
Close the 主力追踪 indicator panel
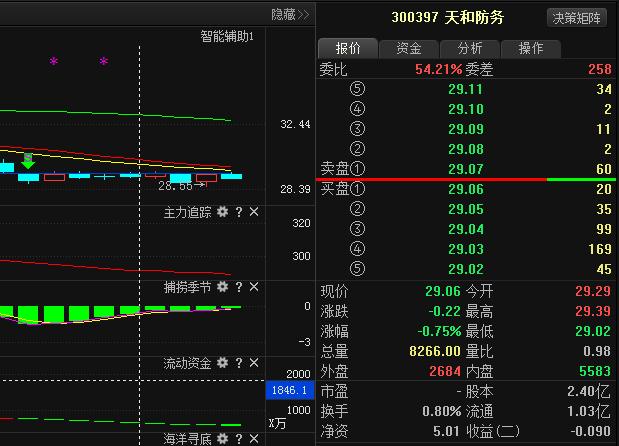pyautogui.click(x=254, y=212)
